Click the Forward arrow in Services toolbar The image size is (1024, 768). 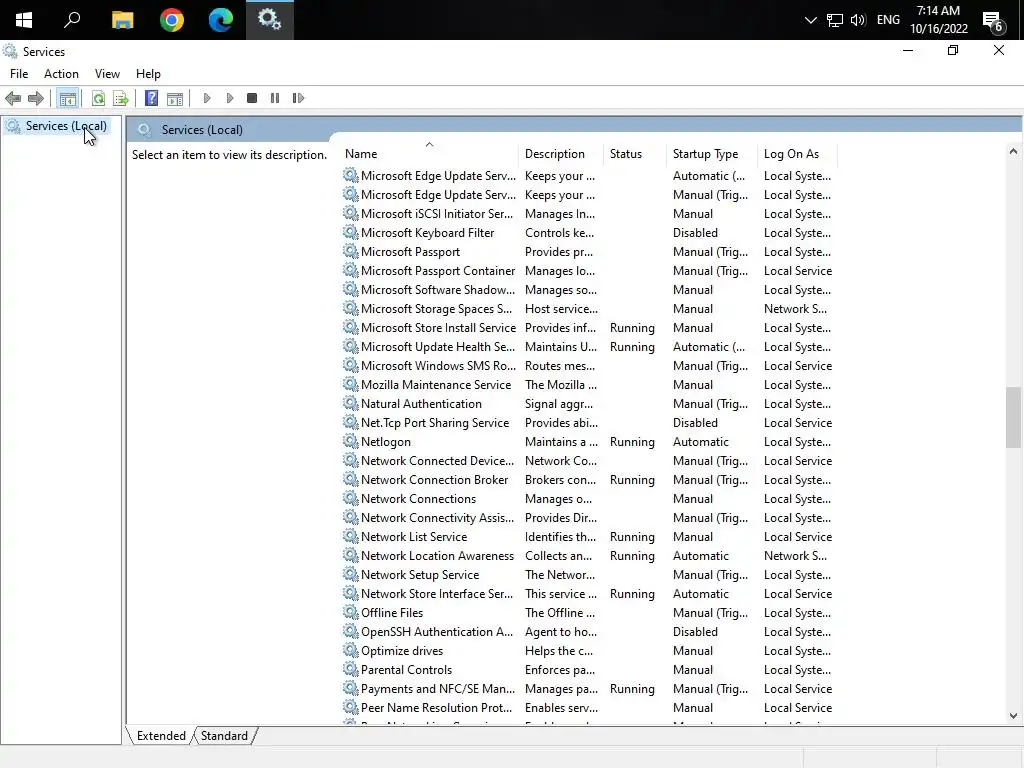pyautogui.click(x=36, y=99)
